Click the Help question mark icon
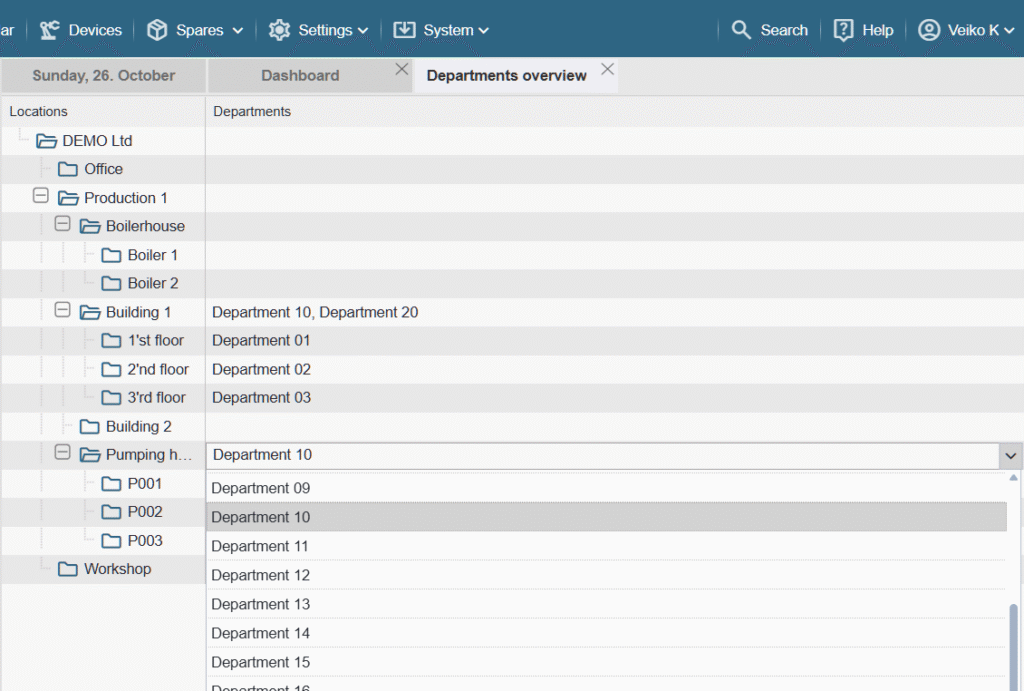This screenshot has height=691, width=1024. point(844,30)
